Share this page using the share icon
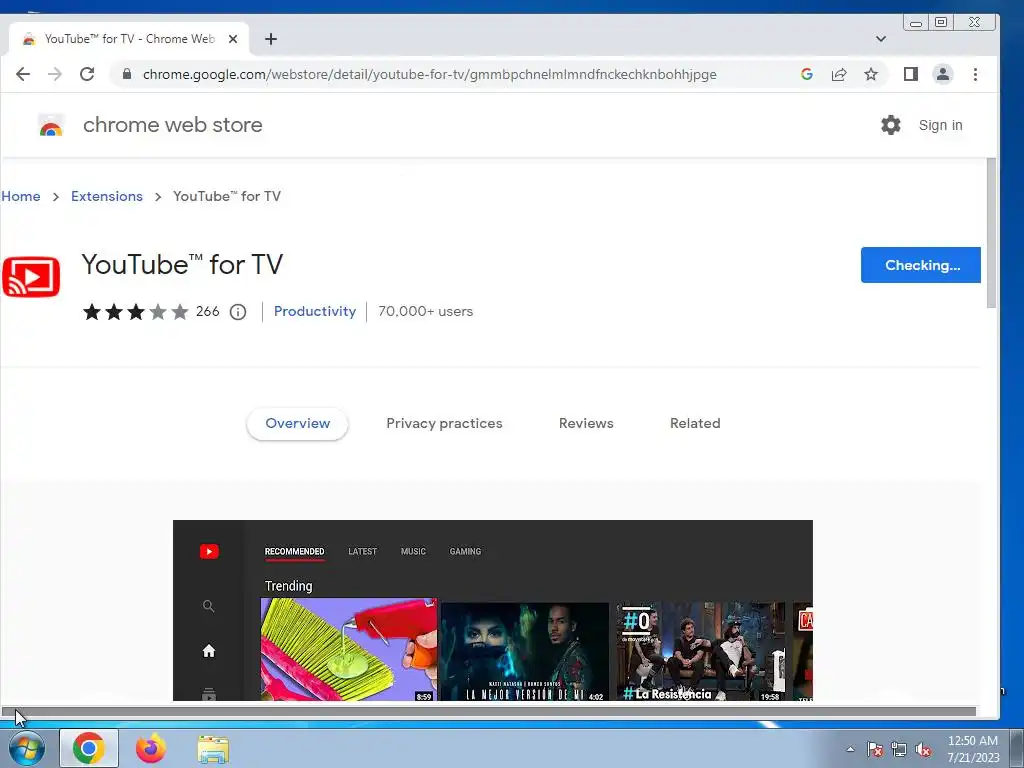The width and height of the screenshot is (1024, 768). tap(839, 74)
